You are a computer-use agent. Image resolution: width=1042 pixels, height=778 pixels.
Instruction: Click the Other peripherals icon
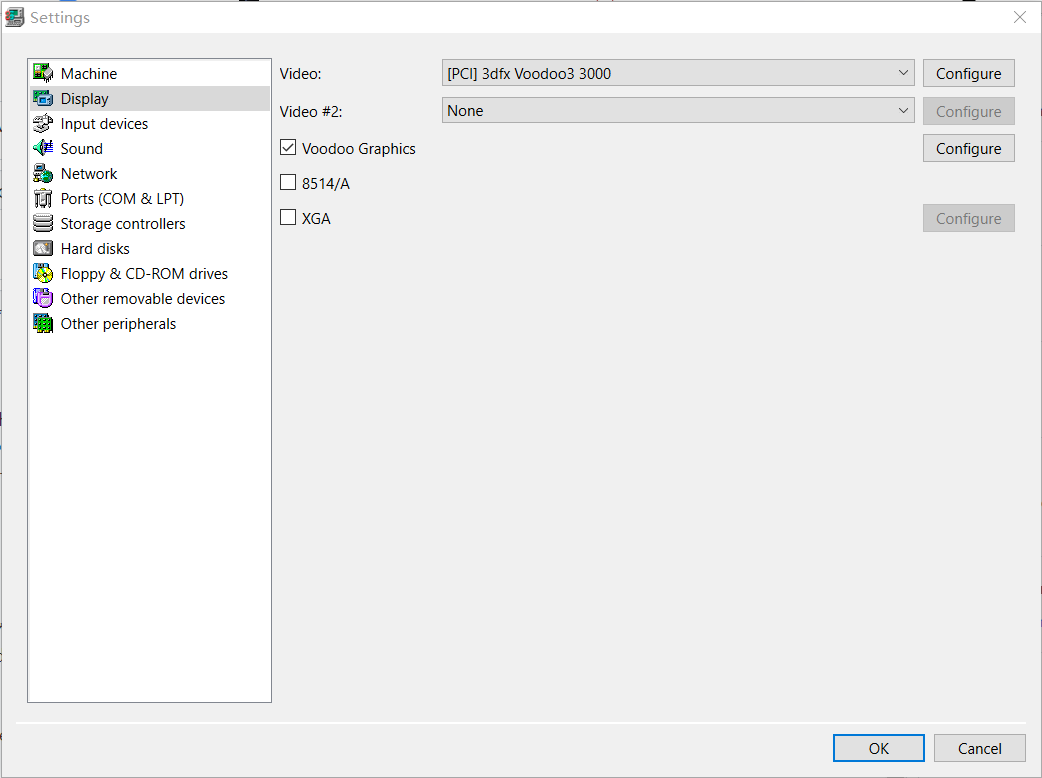[44, 323]
